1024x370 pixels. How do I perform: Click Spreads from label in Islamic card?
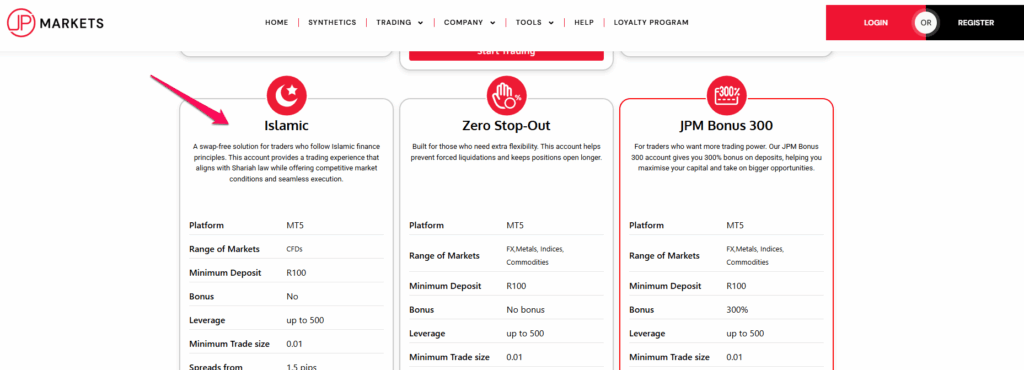pyautogui.click(x=216, y=366)
